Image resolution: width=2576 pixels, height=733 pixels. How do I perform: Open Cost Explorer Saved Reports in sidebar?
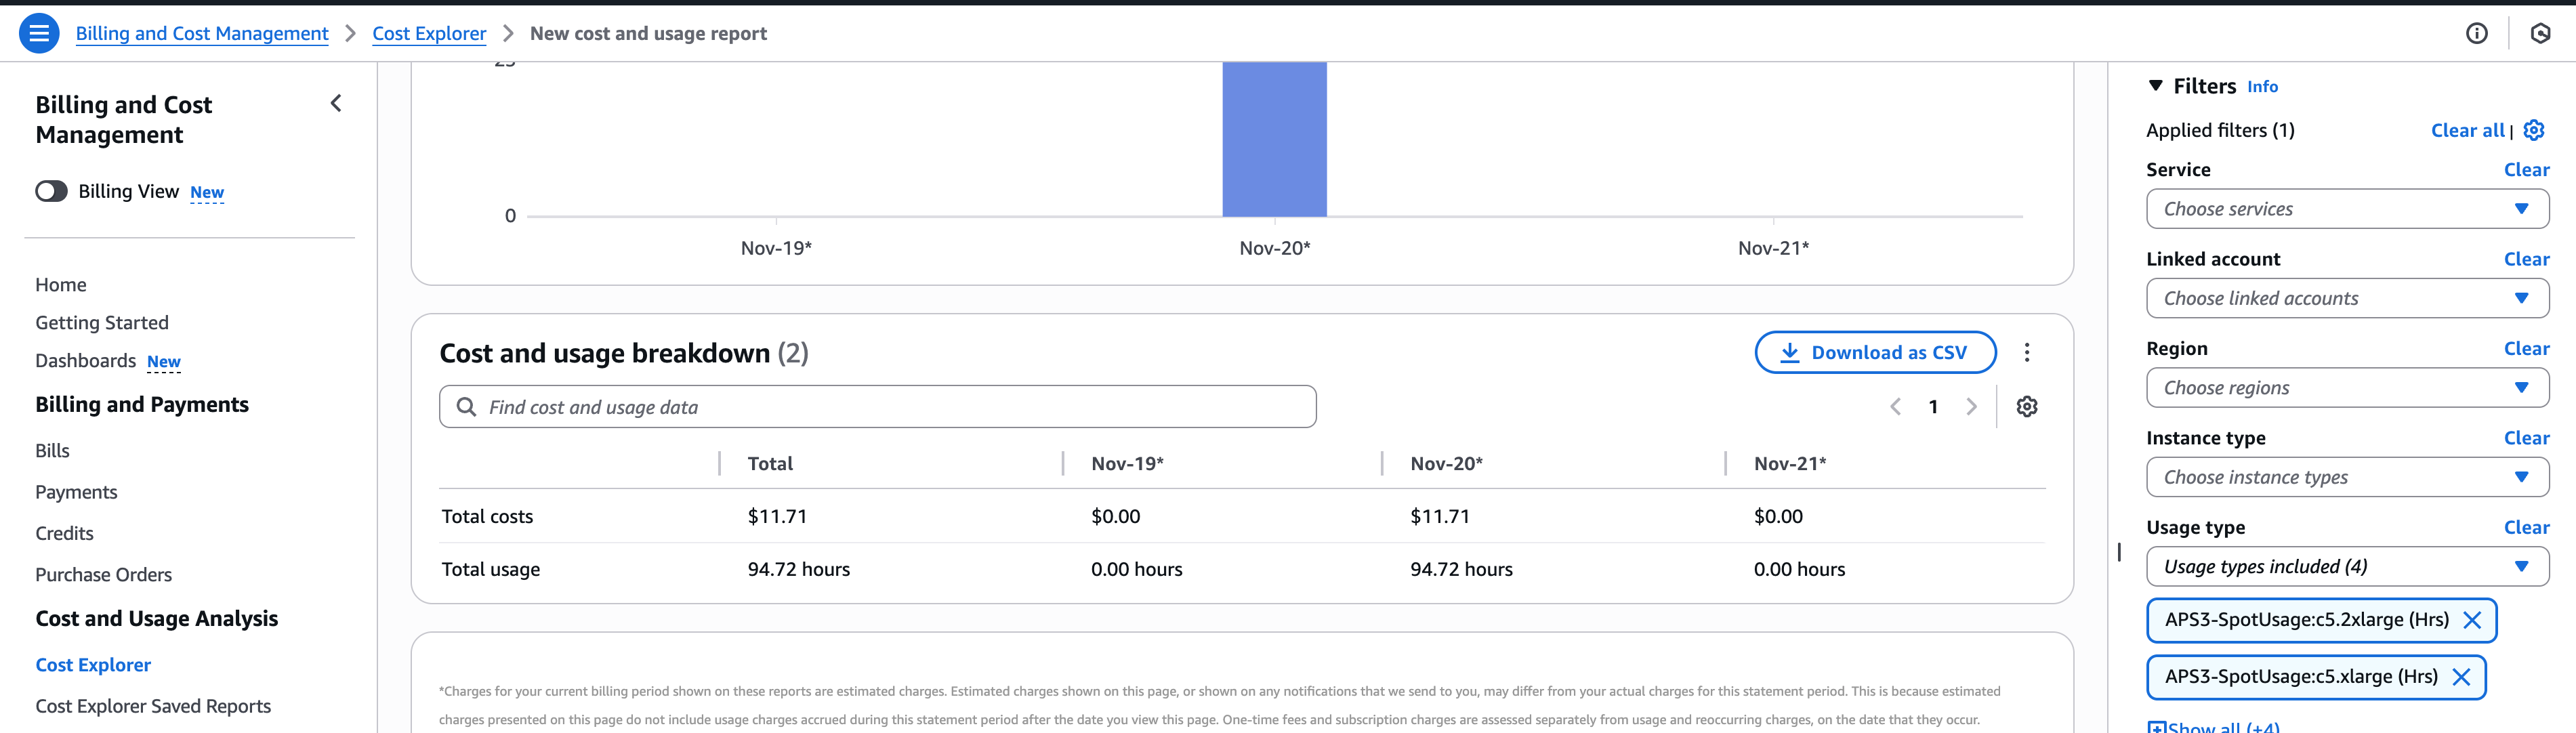coord(153,706)
